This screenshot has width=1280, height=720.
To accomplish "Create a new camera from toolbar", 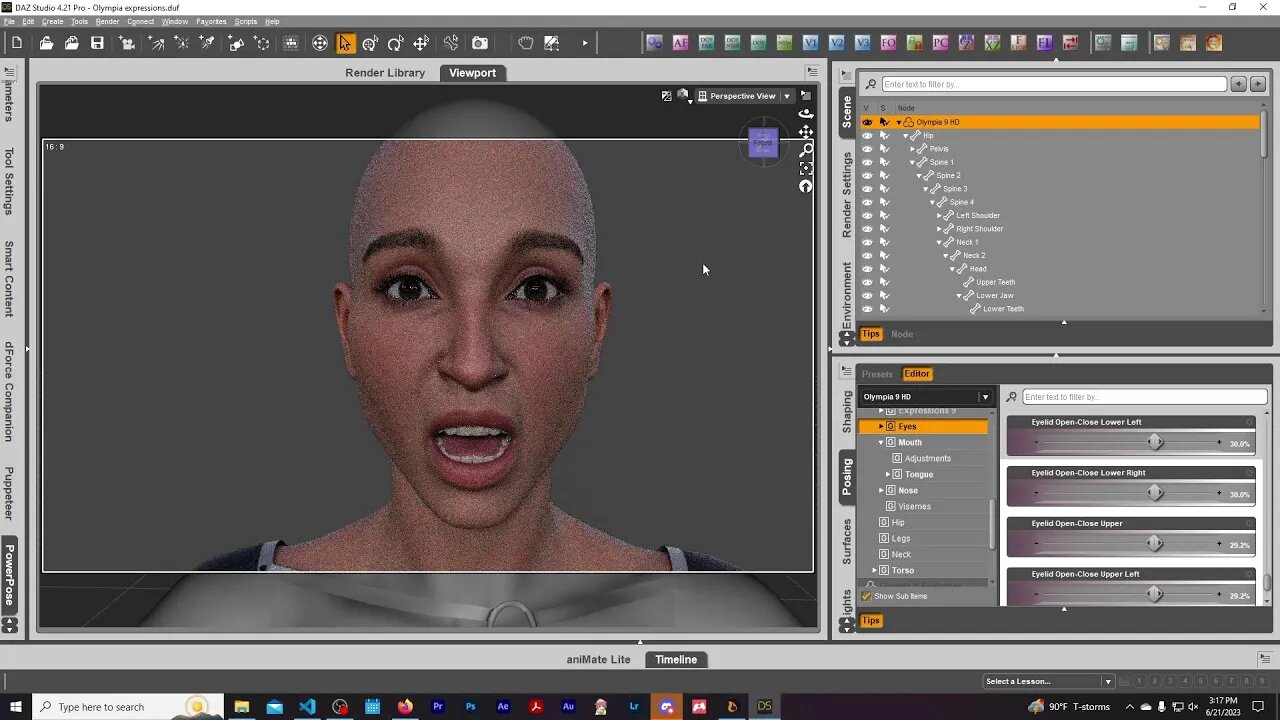I will 127,43.
